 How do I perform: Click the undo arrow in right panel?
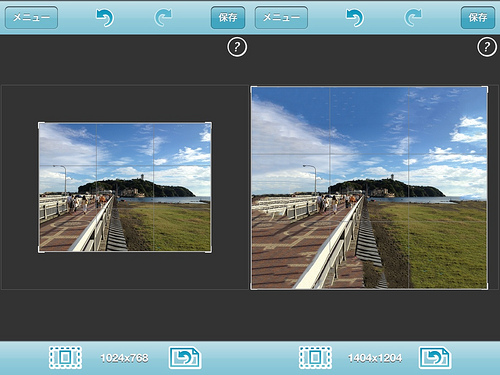[x=355, y=18]
